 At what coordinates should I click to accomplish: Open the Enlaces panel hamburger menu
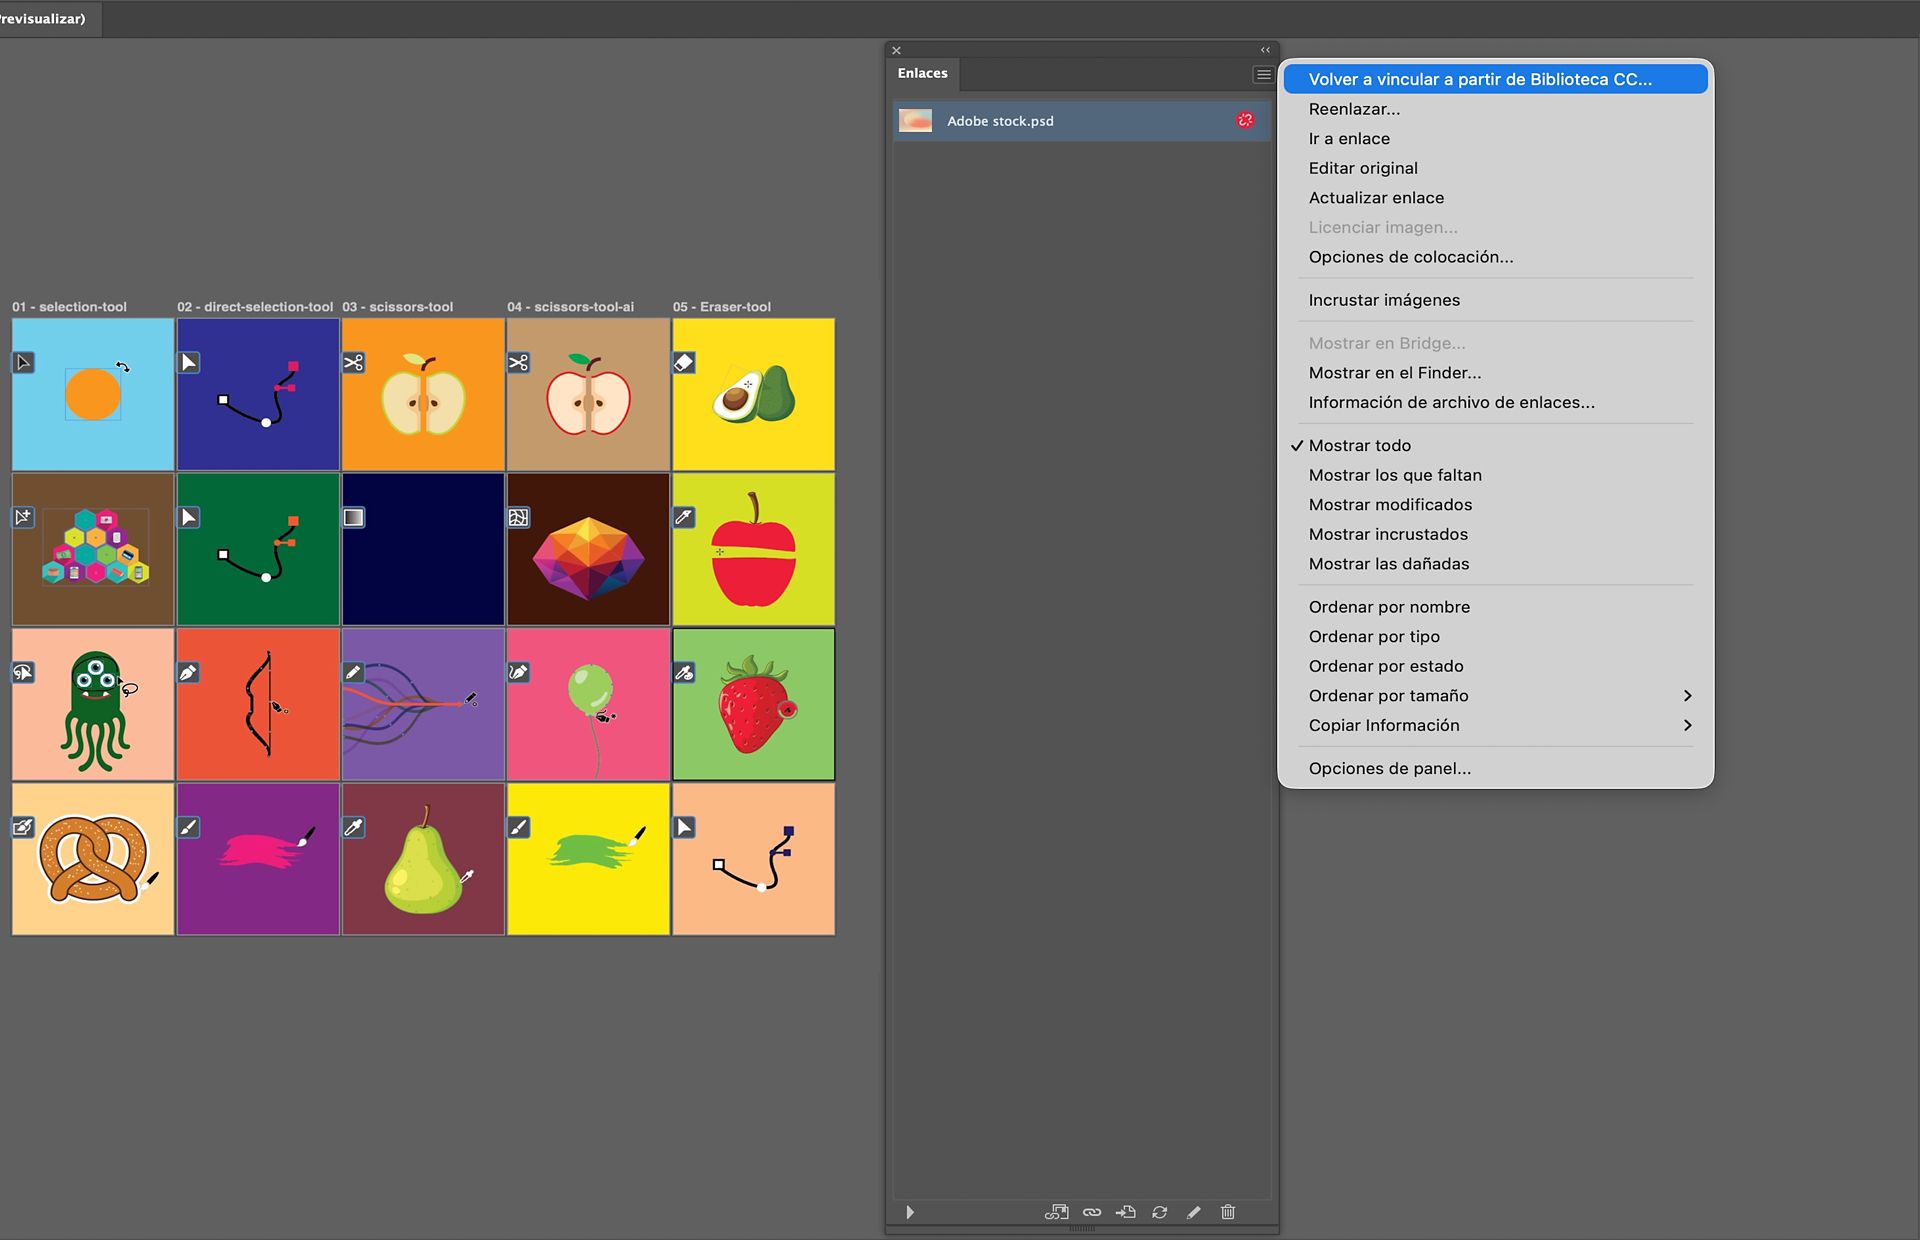[1263, 75]
